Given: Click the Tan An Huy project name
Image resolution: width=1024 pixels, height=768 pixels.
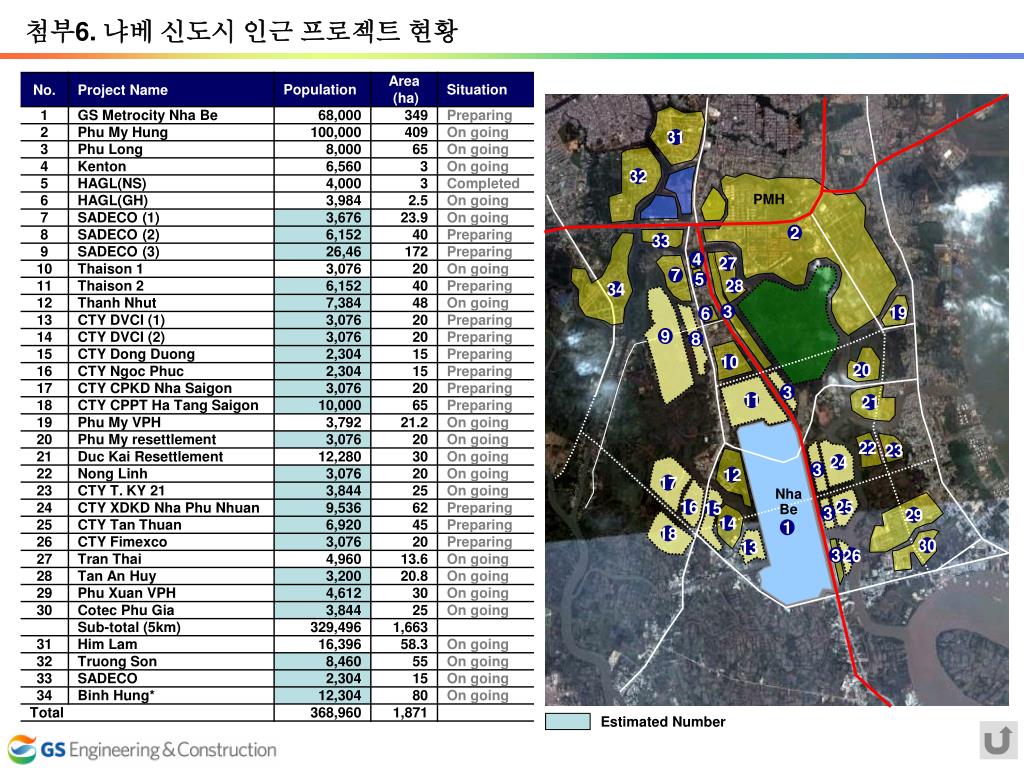Looking at the screenshot, I should 117,576.
